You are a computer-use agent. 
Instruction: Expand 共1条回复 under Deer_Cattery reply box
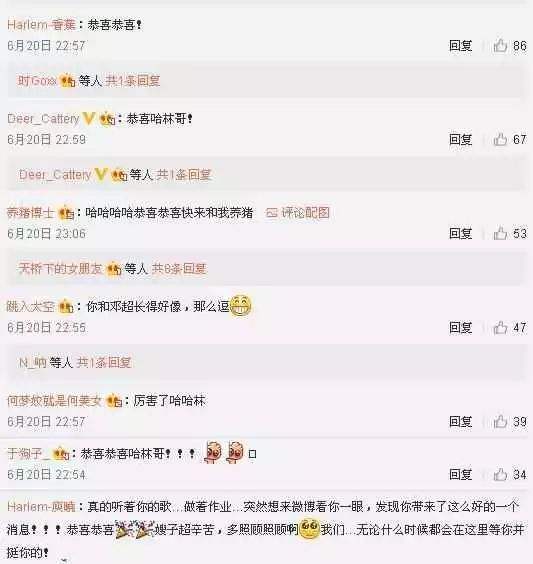coord(184,175)
